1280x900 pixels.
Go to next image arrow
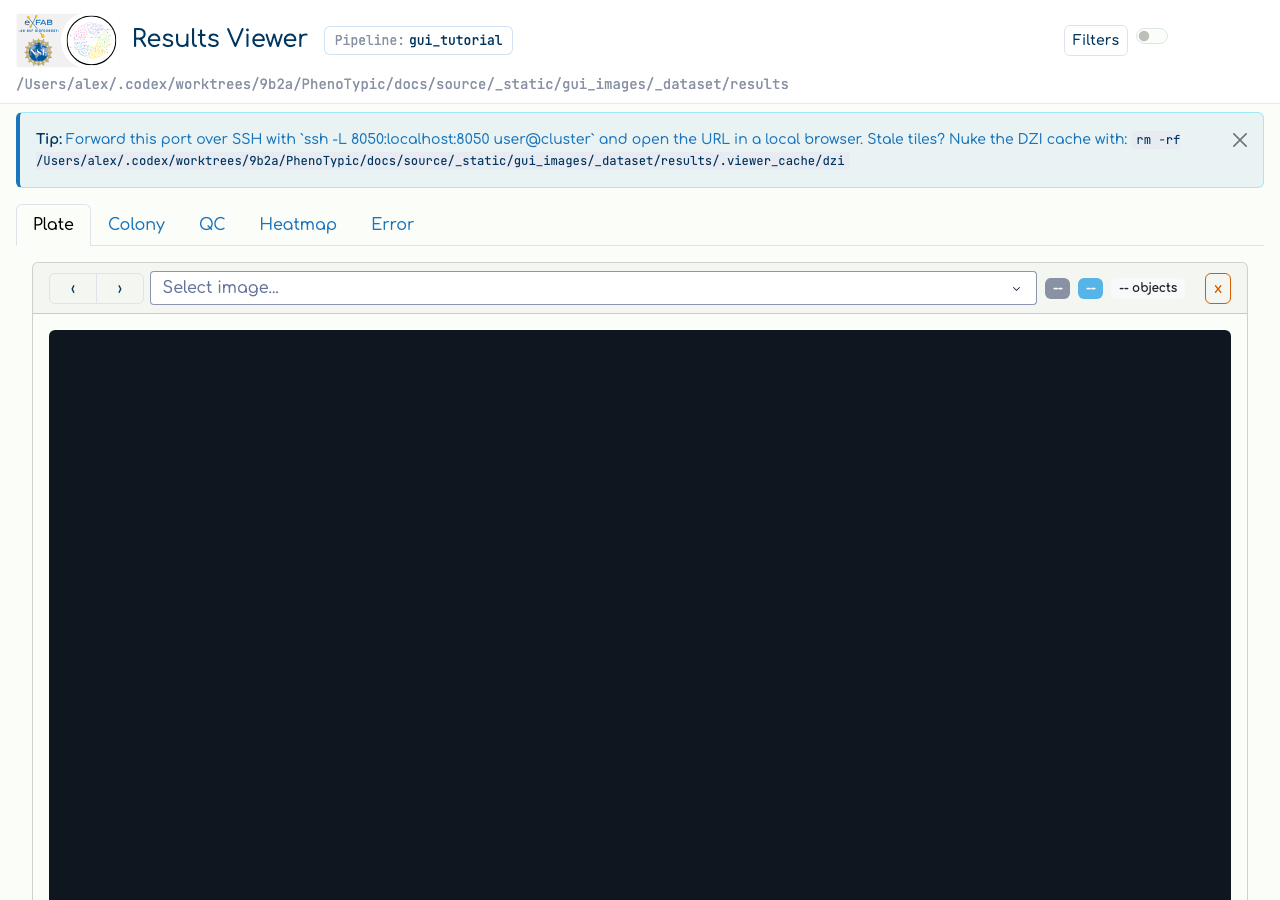120,288
